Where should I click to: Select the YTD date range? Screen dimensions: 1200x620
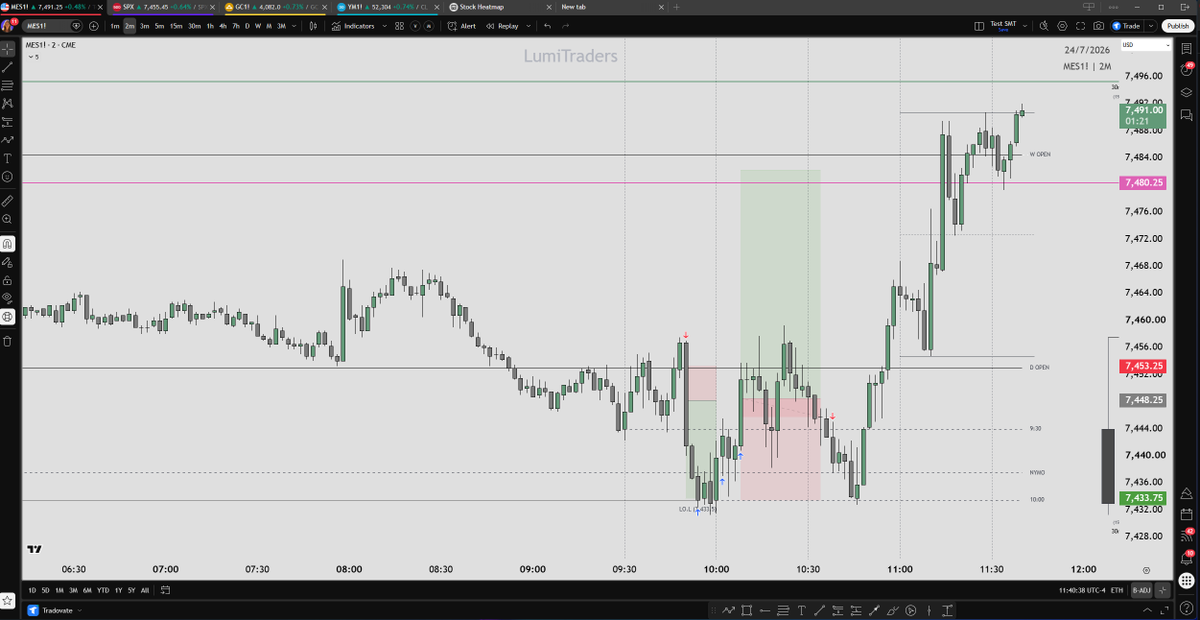(x=104, y=590)
